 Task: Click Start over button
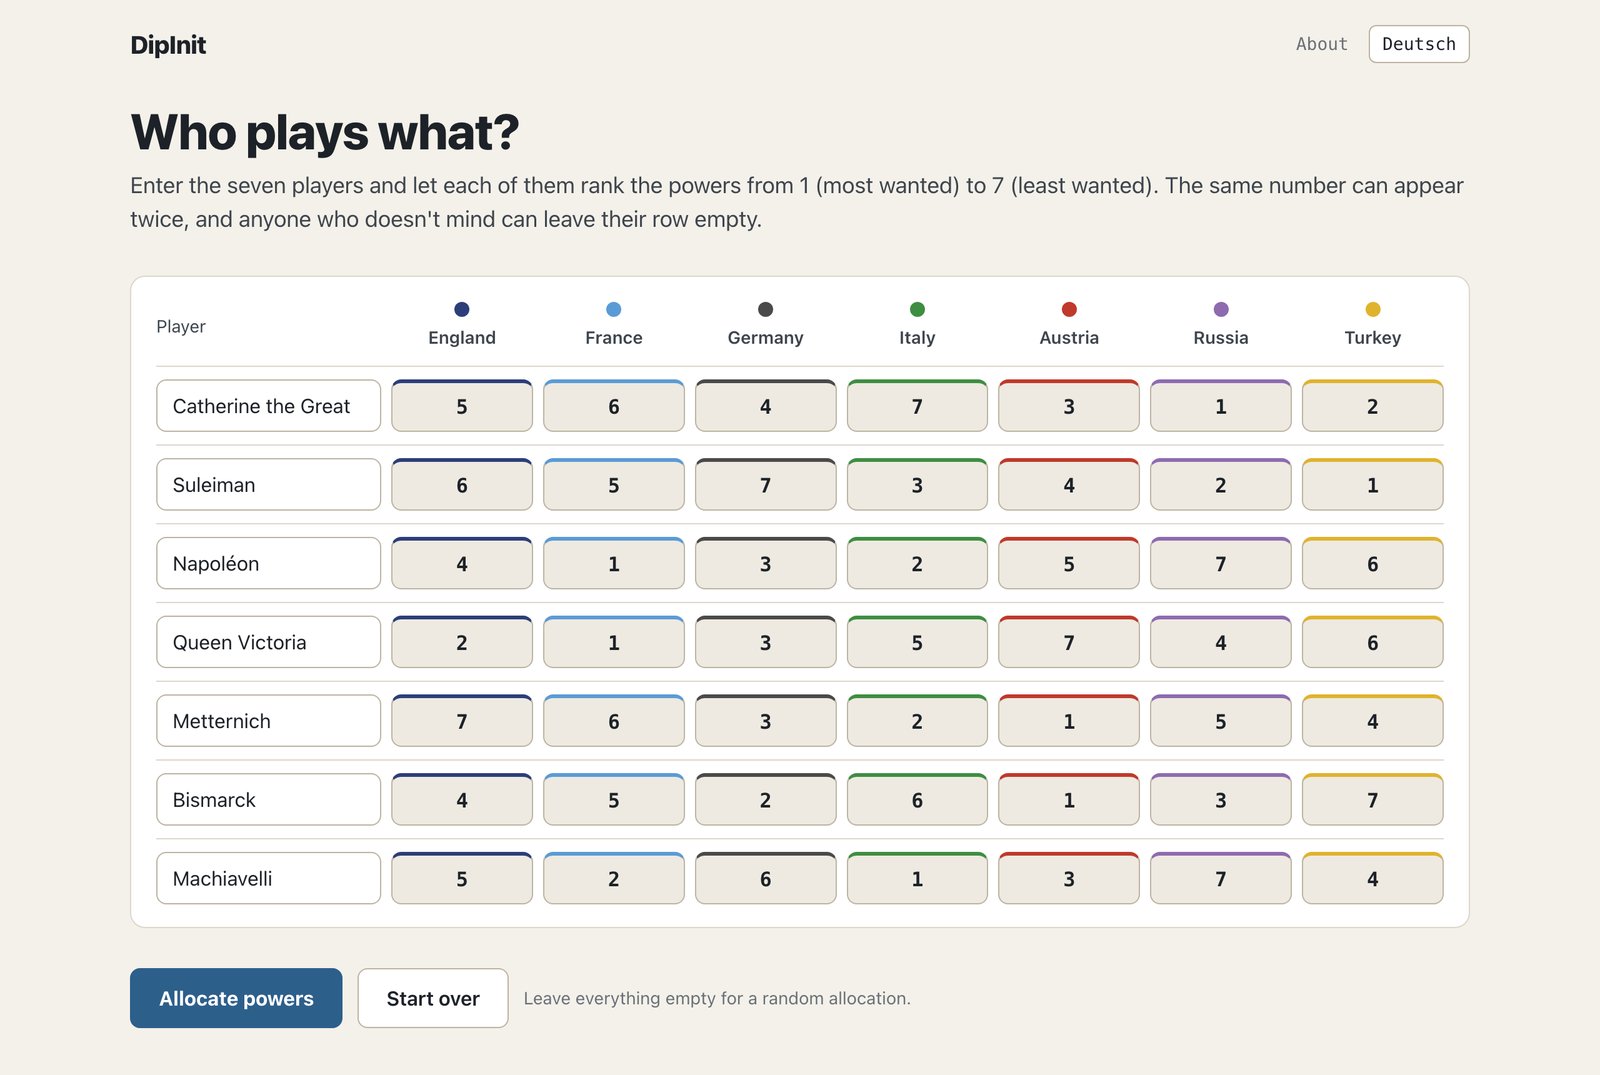coord(433,998)
